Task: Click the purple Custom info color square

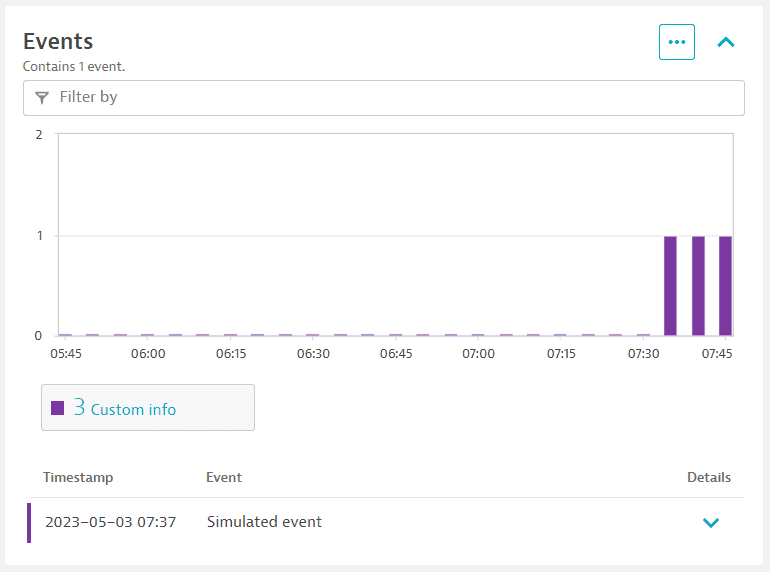Action: [58, 408]
